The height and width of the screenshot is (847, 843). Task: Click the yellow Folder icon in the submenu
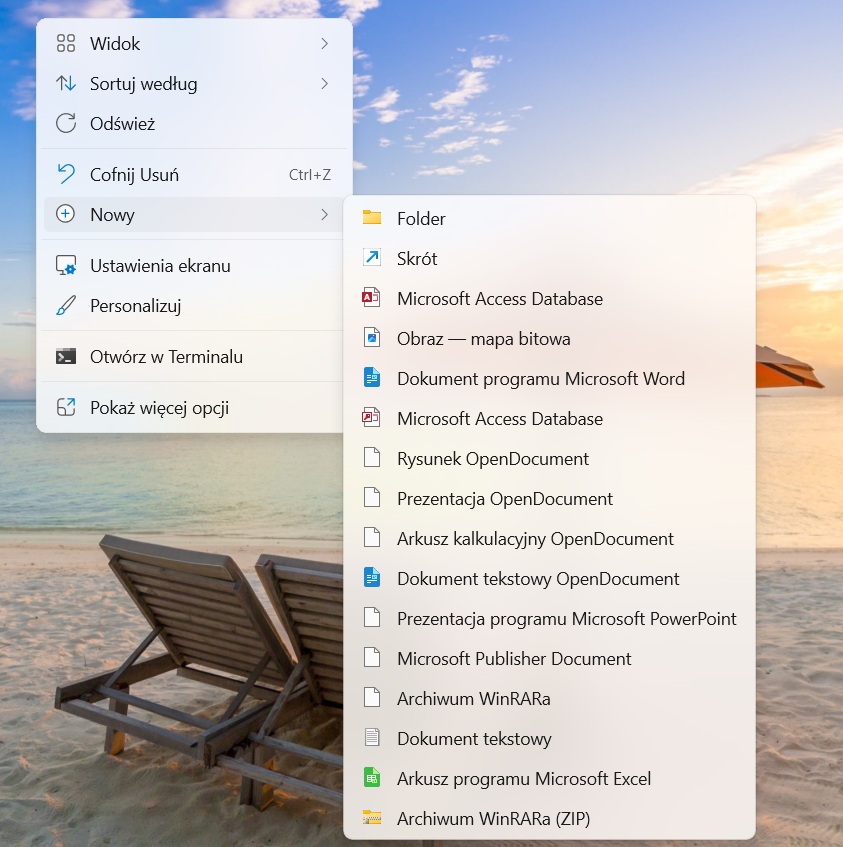[x=372, y=218]
